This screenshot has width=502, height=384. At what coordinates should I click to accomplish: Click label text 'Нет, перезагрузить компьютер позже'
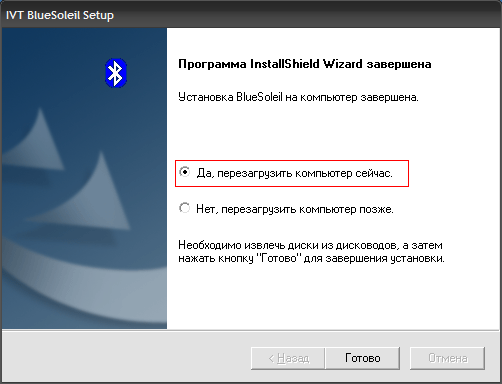click(x=295, y=209)
